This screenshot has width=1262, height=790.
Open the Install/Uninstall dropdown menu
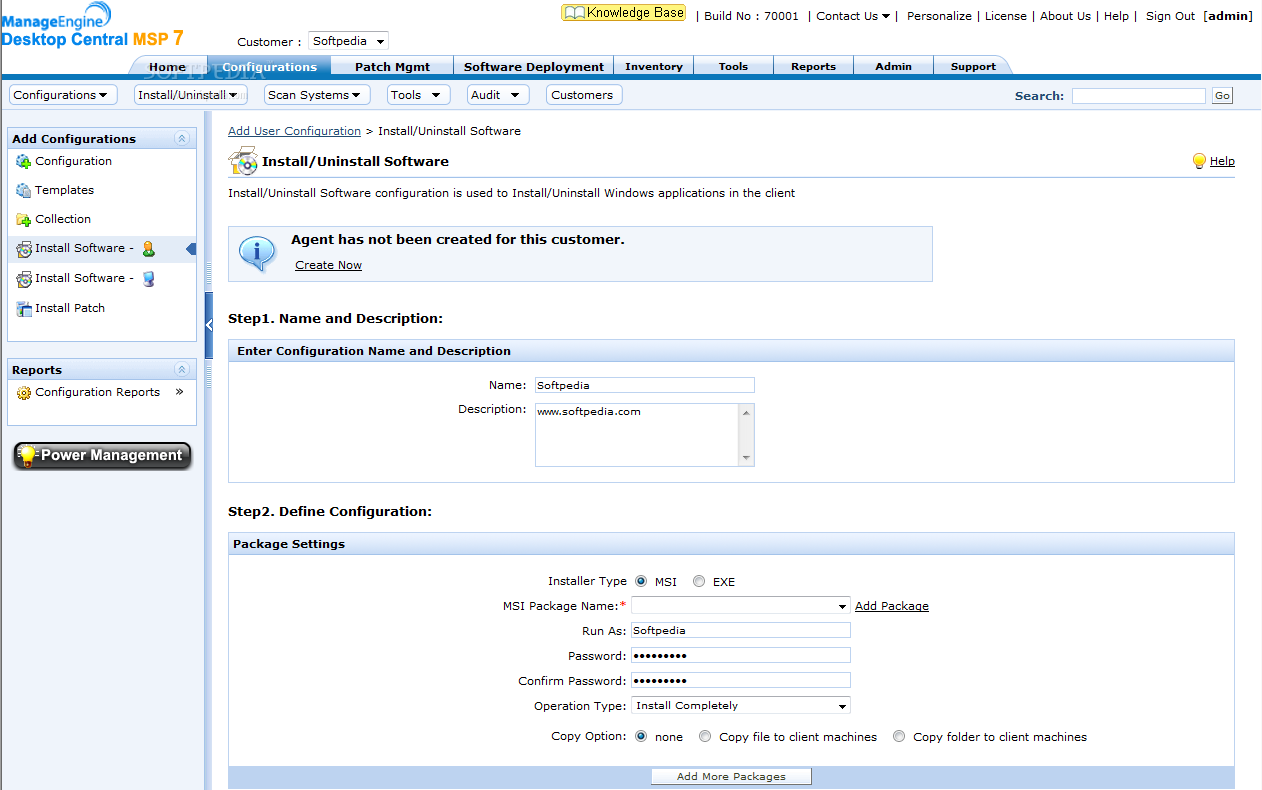191,95
